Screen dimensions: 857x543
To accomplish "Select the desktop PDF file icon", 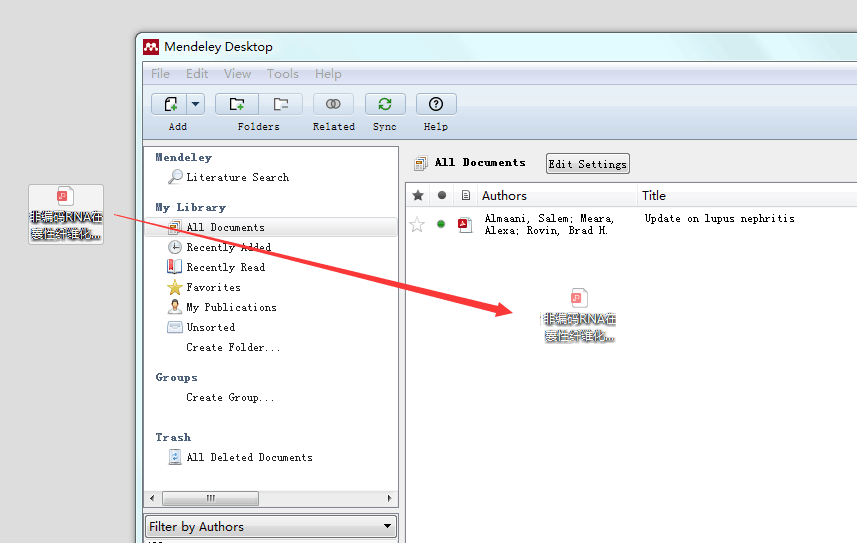I will (66, 214).
